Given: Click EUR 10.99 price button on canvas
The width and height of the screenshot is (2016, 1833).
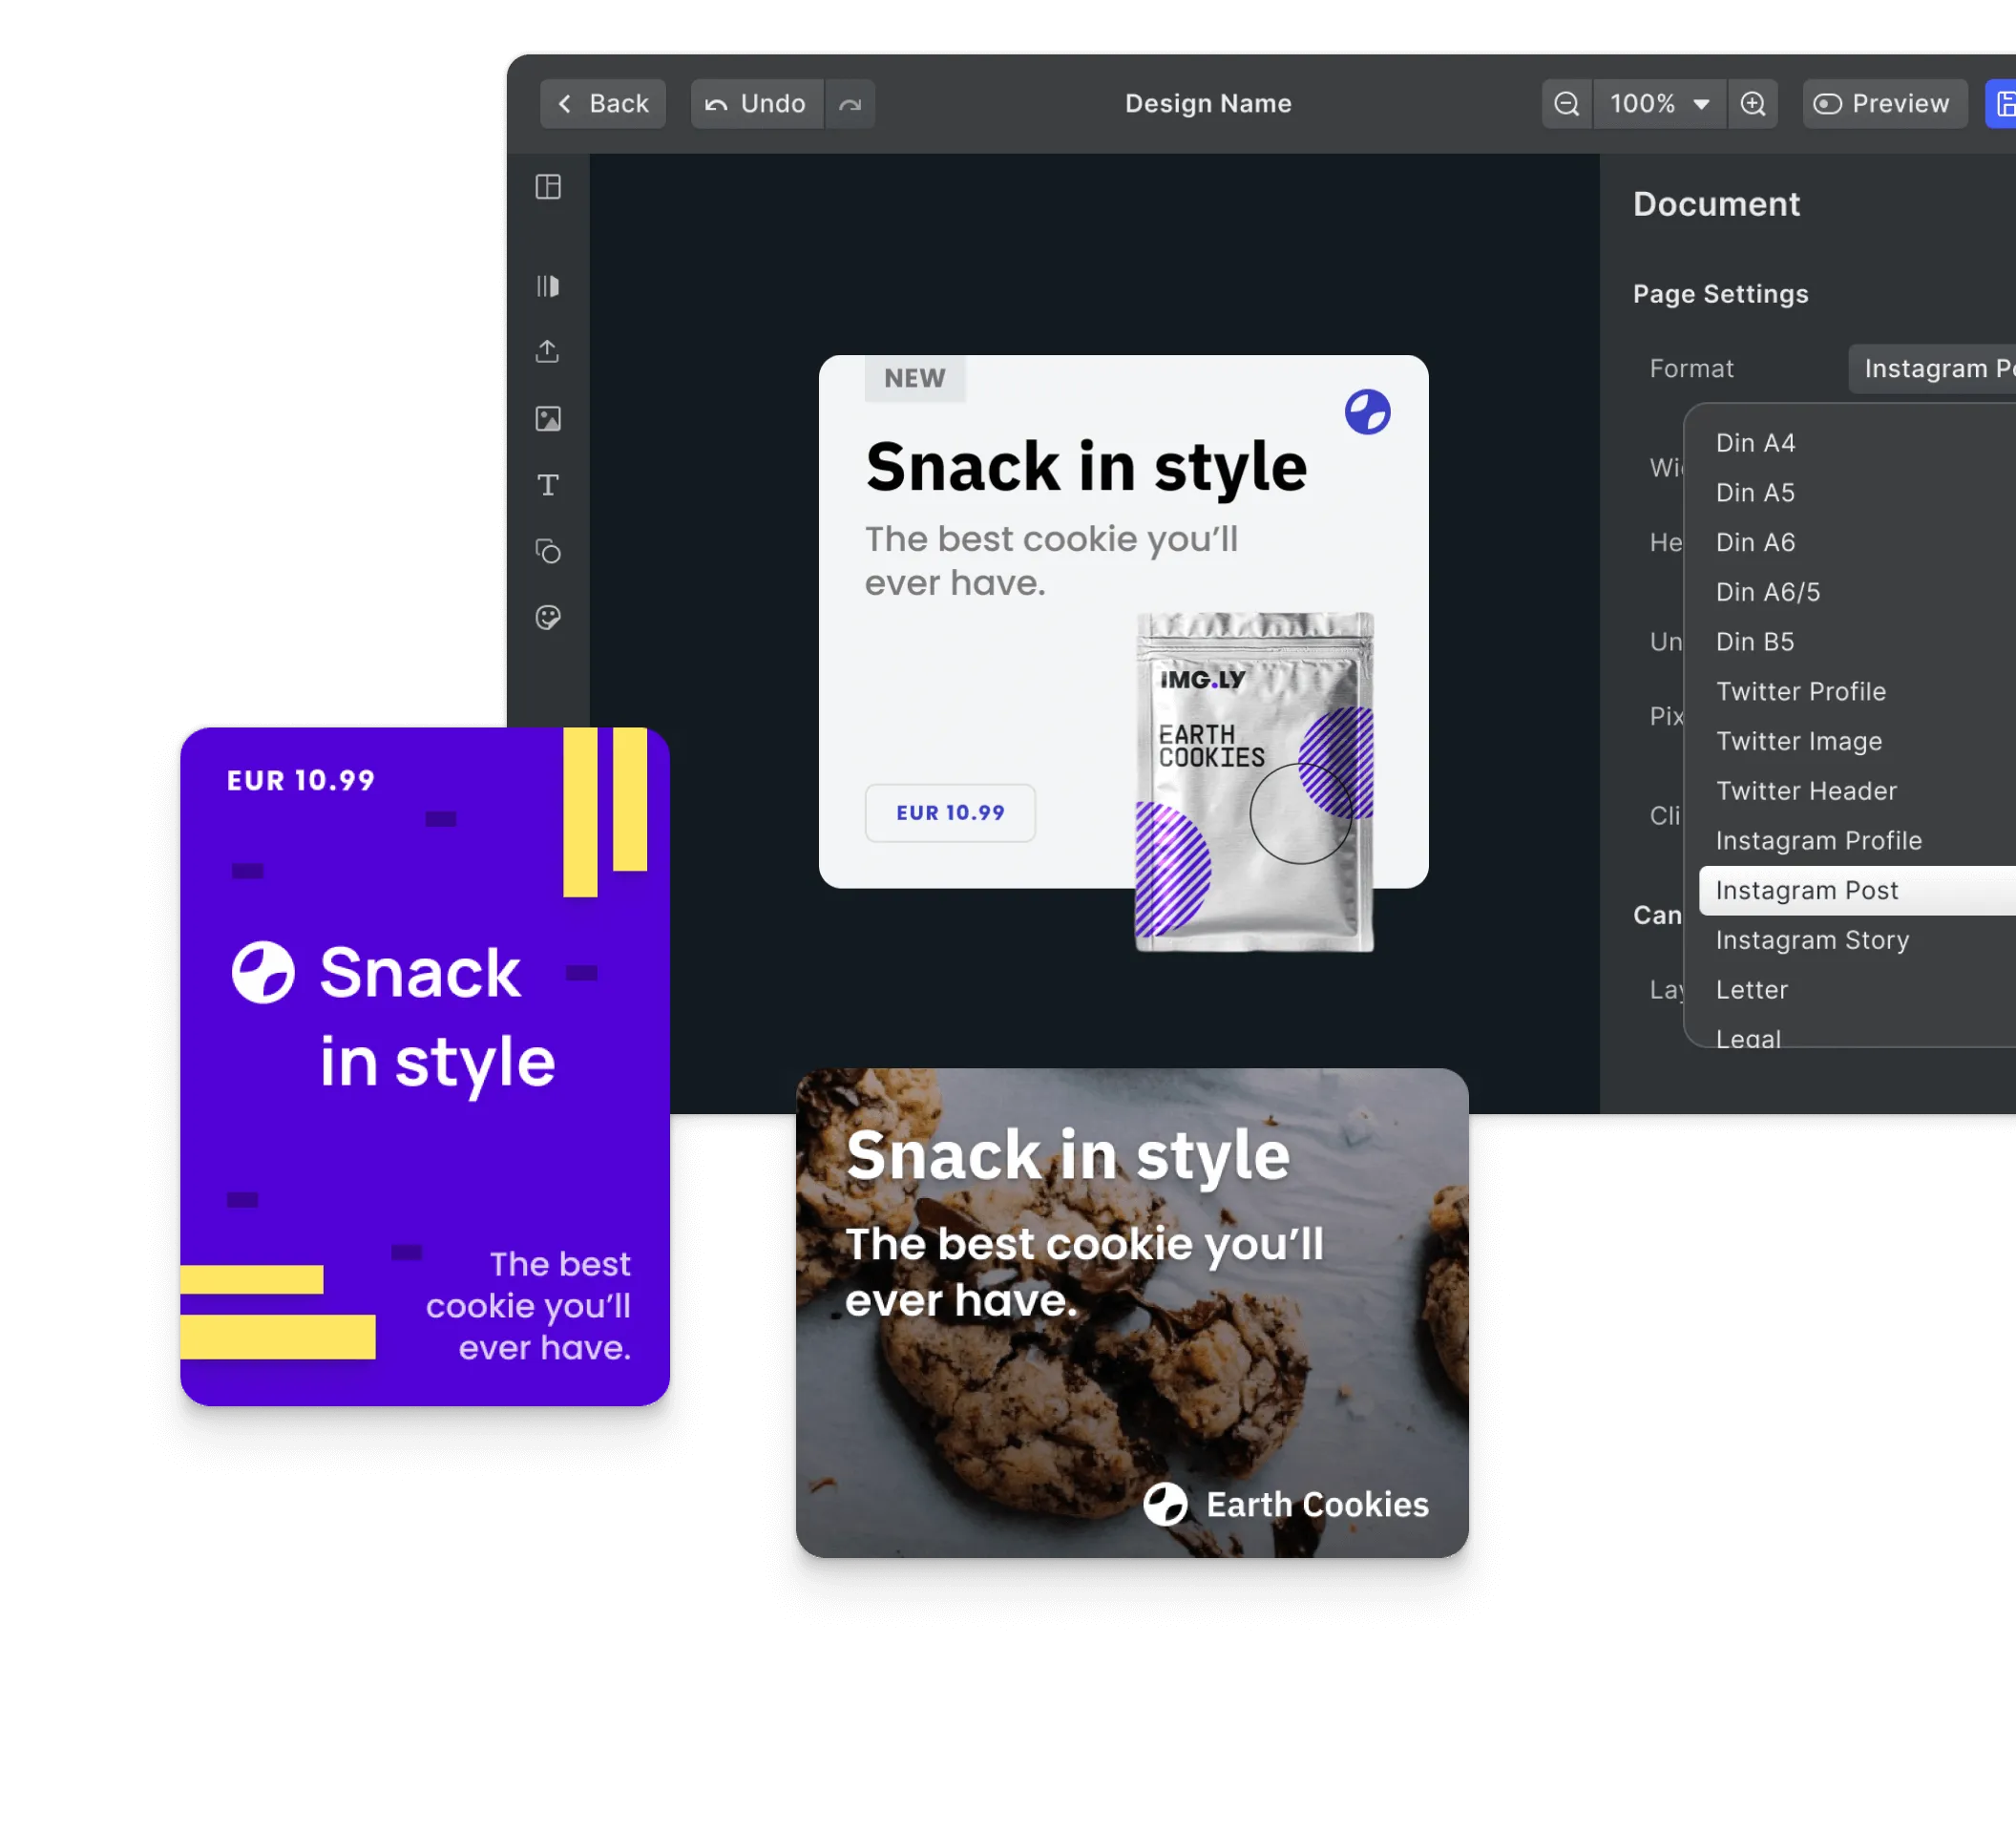Looking at the screenshot, I should [950, 813].
